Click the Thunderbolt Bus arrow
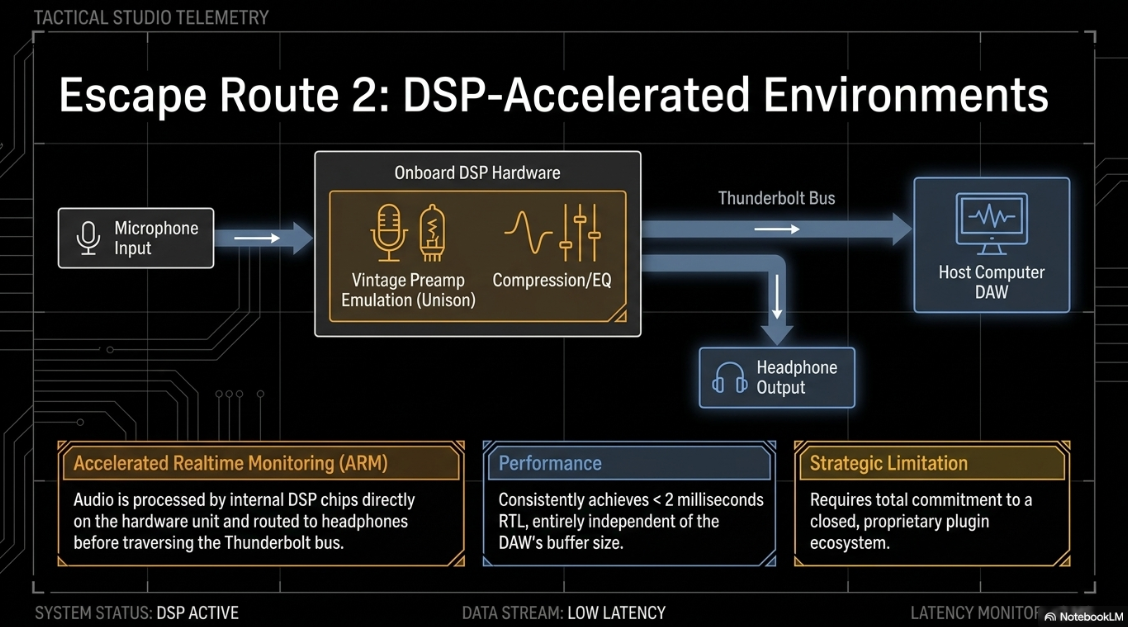Screen dimensions: 1128x627 777,229
